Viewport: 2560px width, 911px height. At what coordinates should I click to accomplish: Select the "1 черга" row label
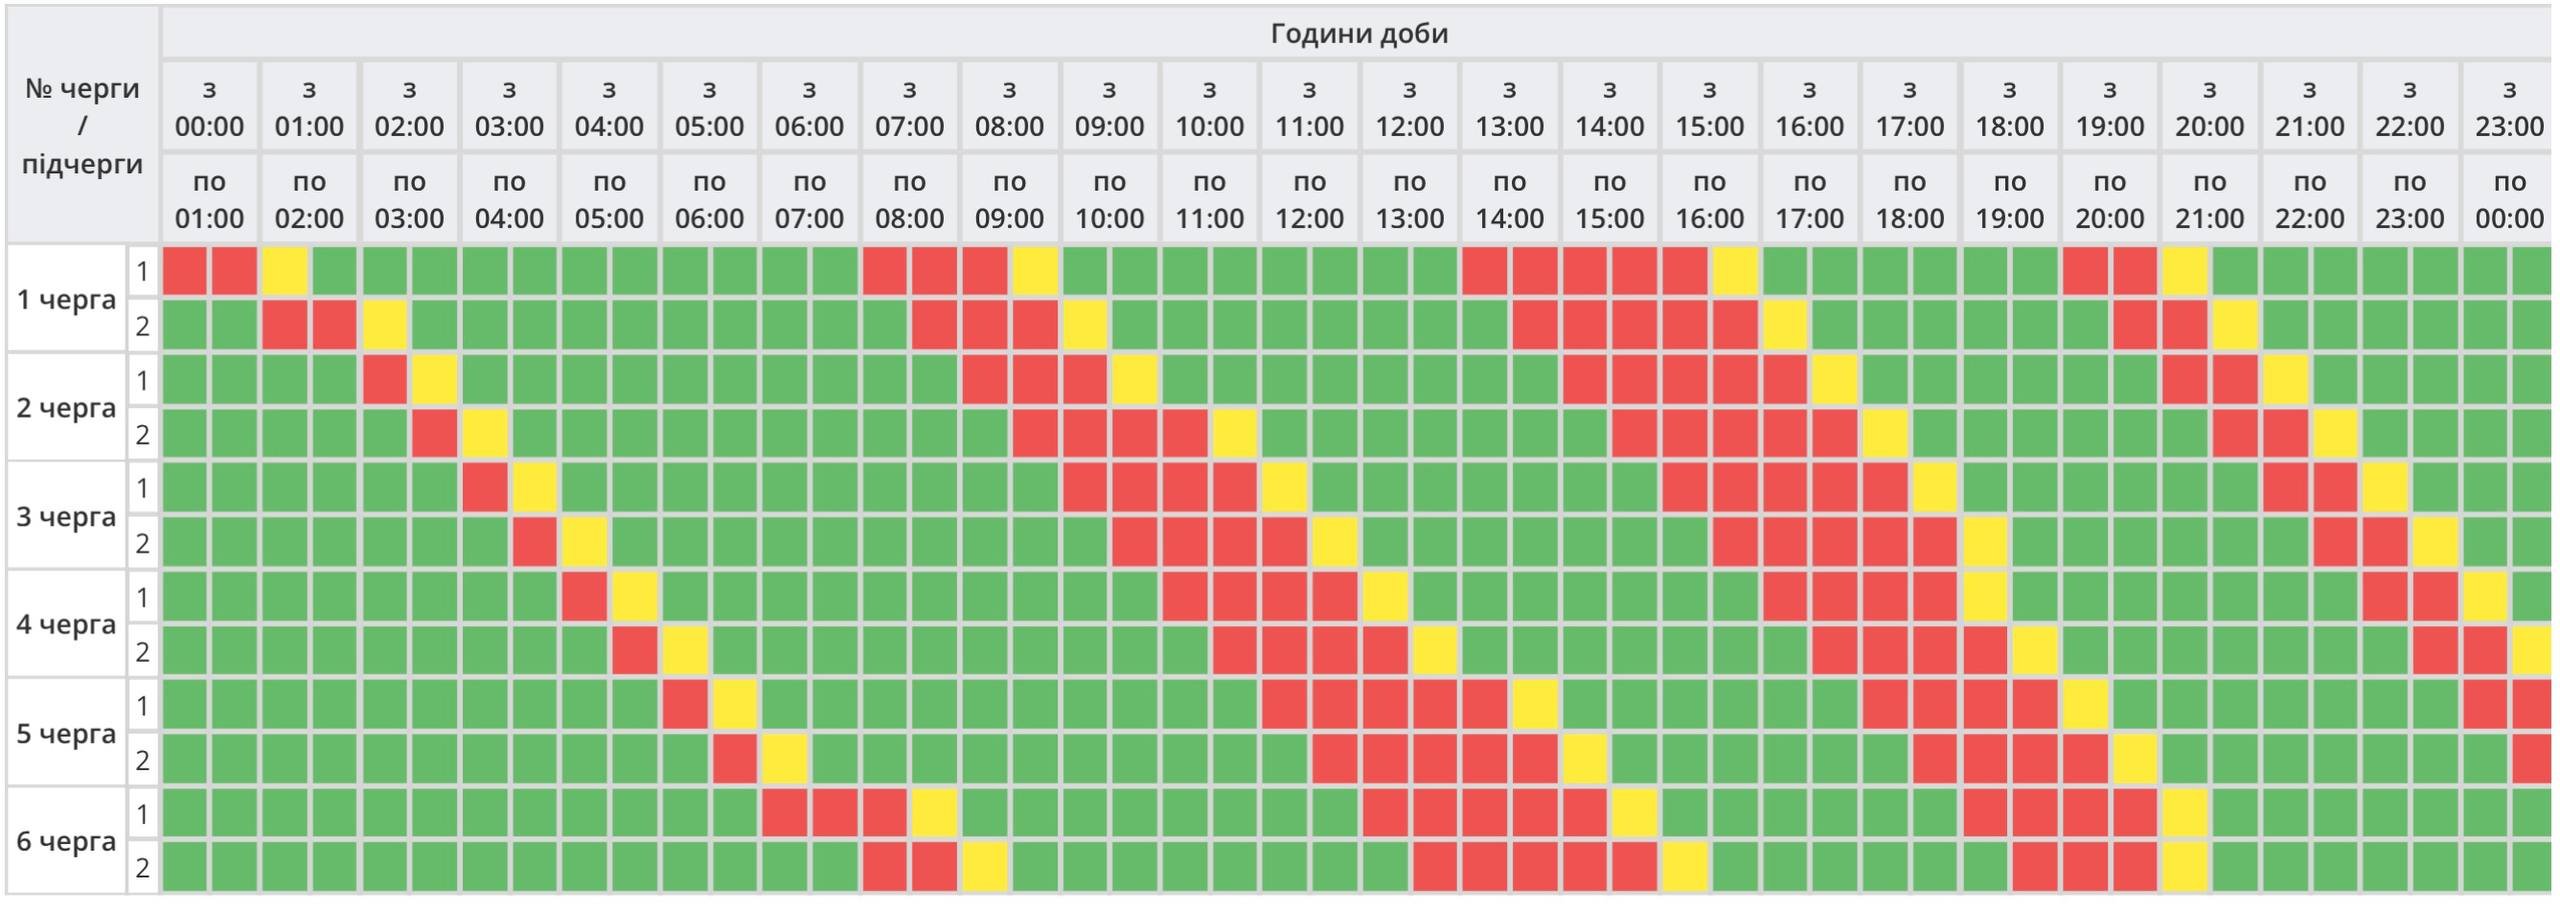(x=66, y=299)
